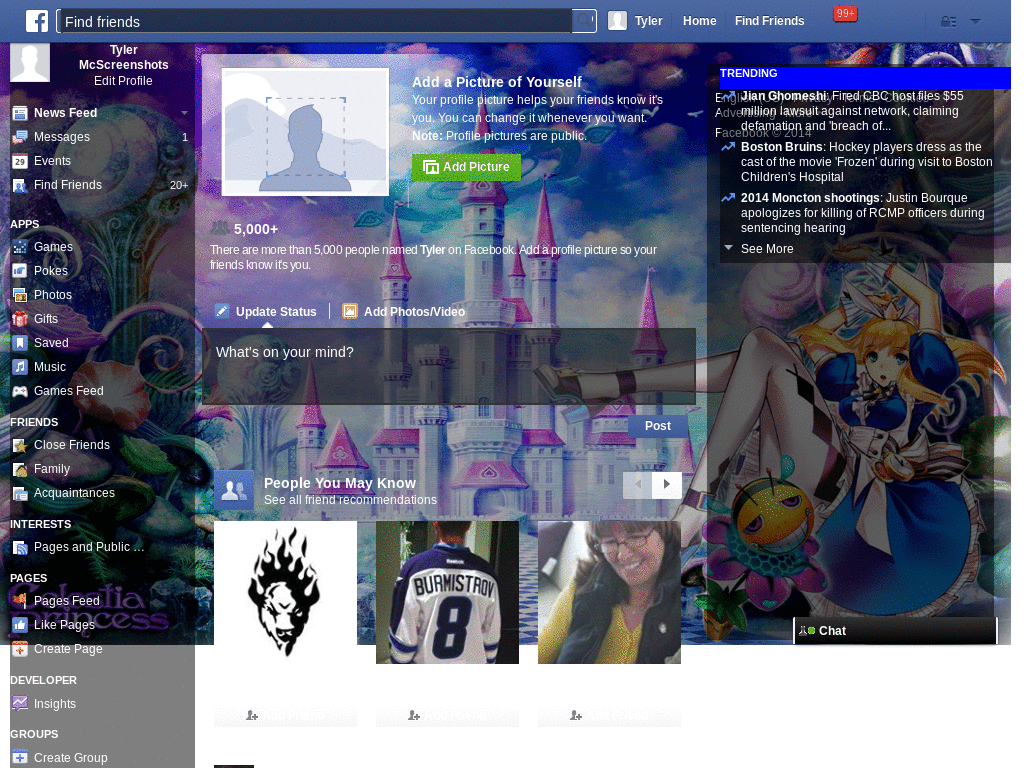Image resolution: width=1024 pixels, height=768 pixels.
Task: Open the Close Friends list icon
Action: (20, 445)
